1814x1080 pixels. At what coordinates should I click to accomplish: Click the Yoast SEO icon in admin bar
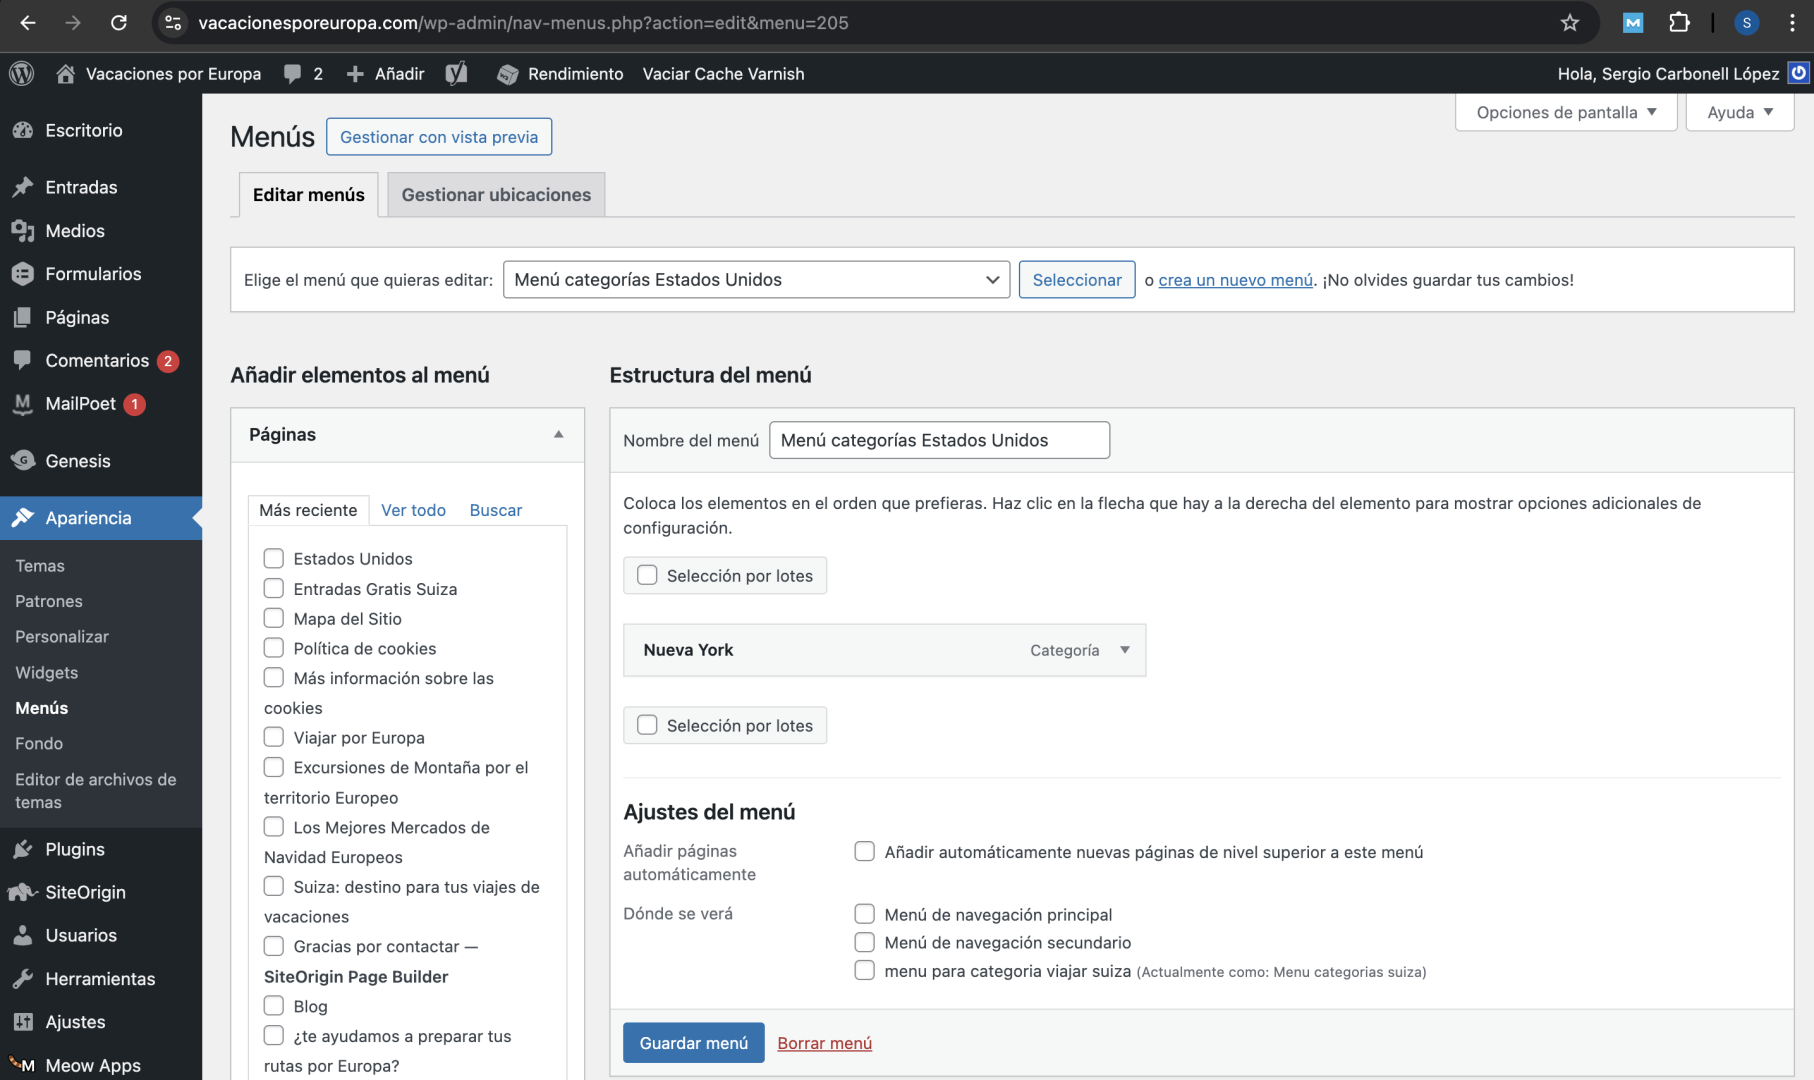(x=456, y=73)
